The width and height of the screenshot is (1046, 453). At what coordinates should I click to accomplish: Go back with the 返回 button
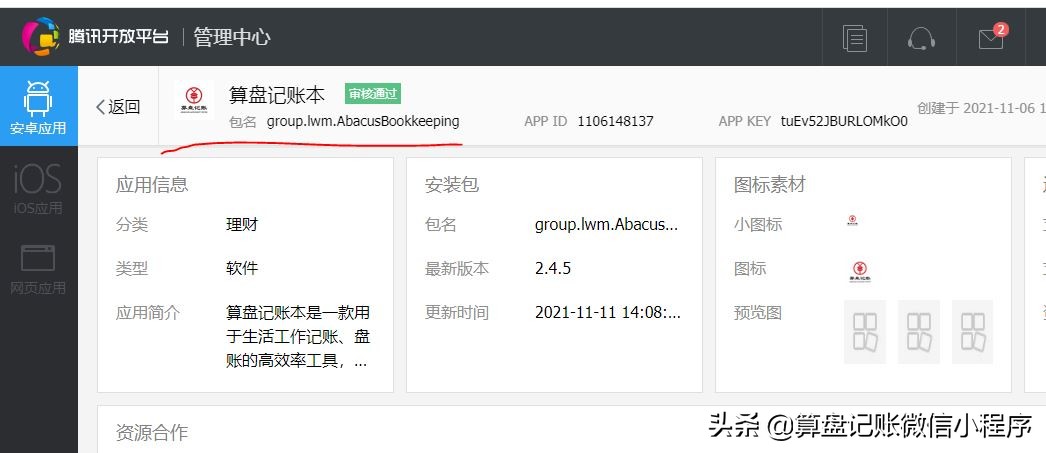(x=118, y=107)
